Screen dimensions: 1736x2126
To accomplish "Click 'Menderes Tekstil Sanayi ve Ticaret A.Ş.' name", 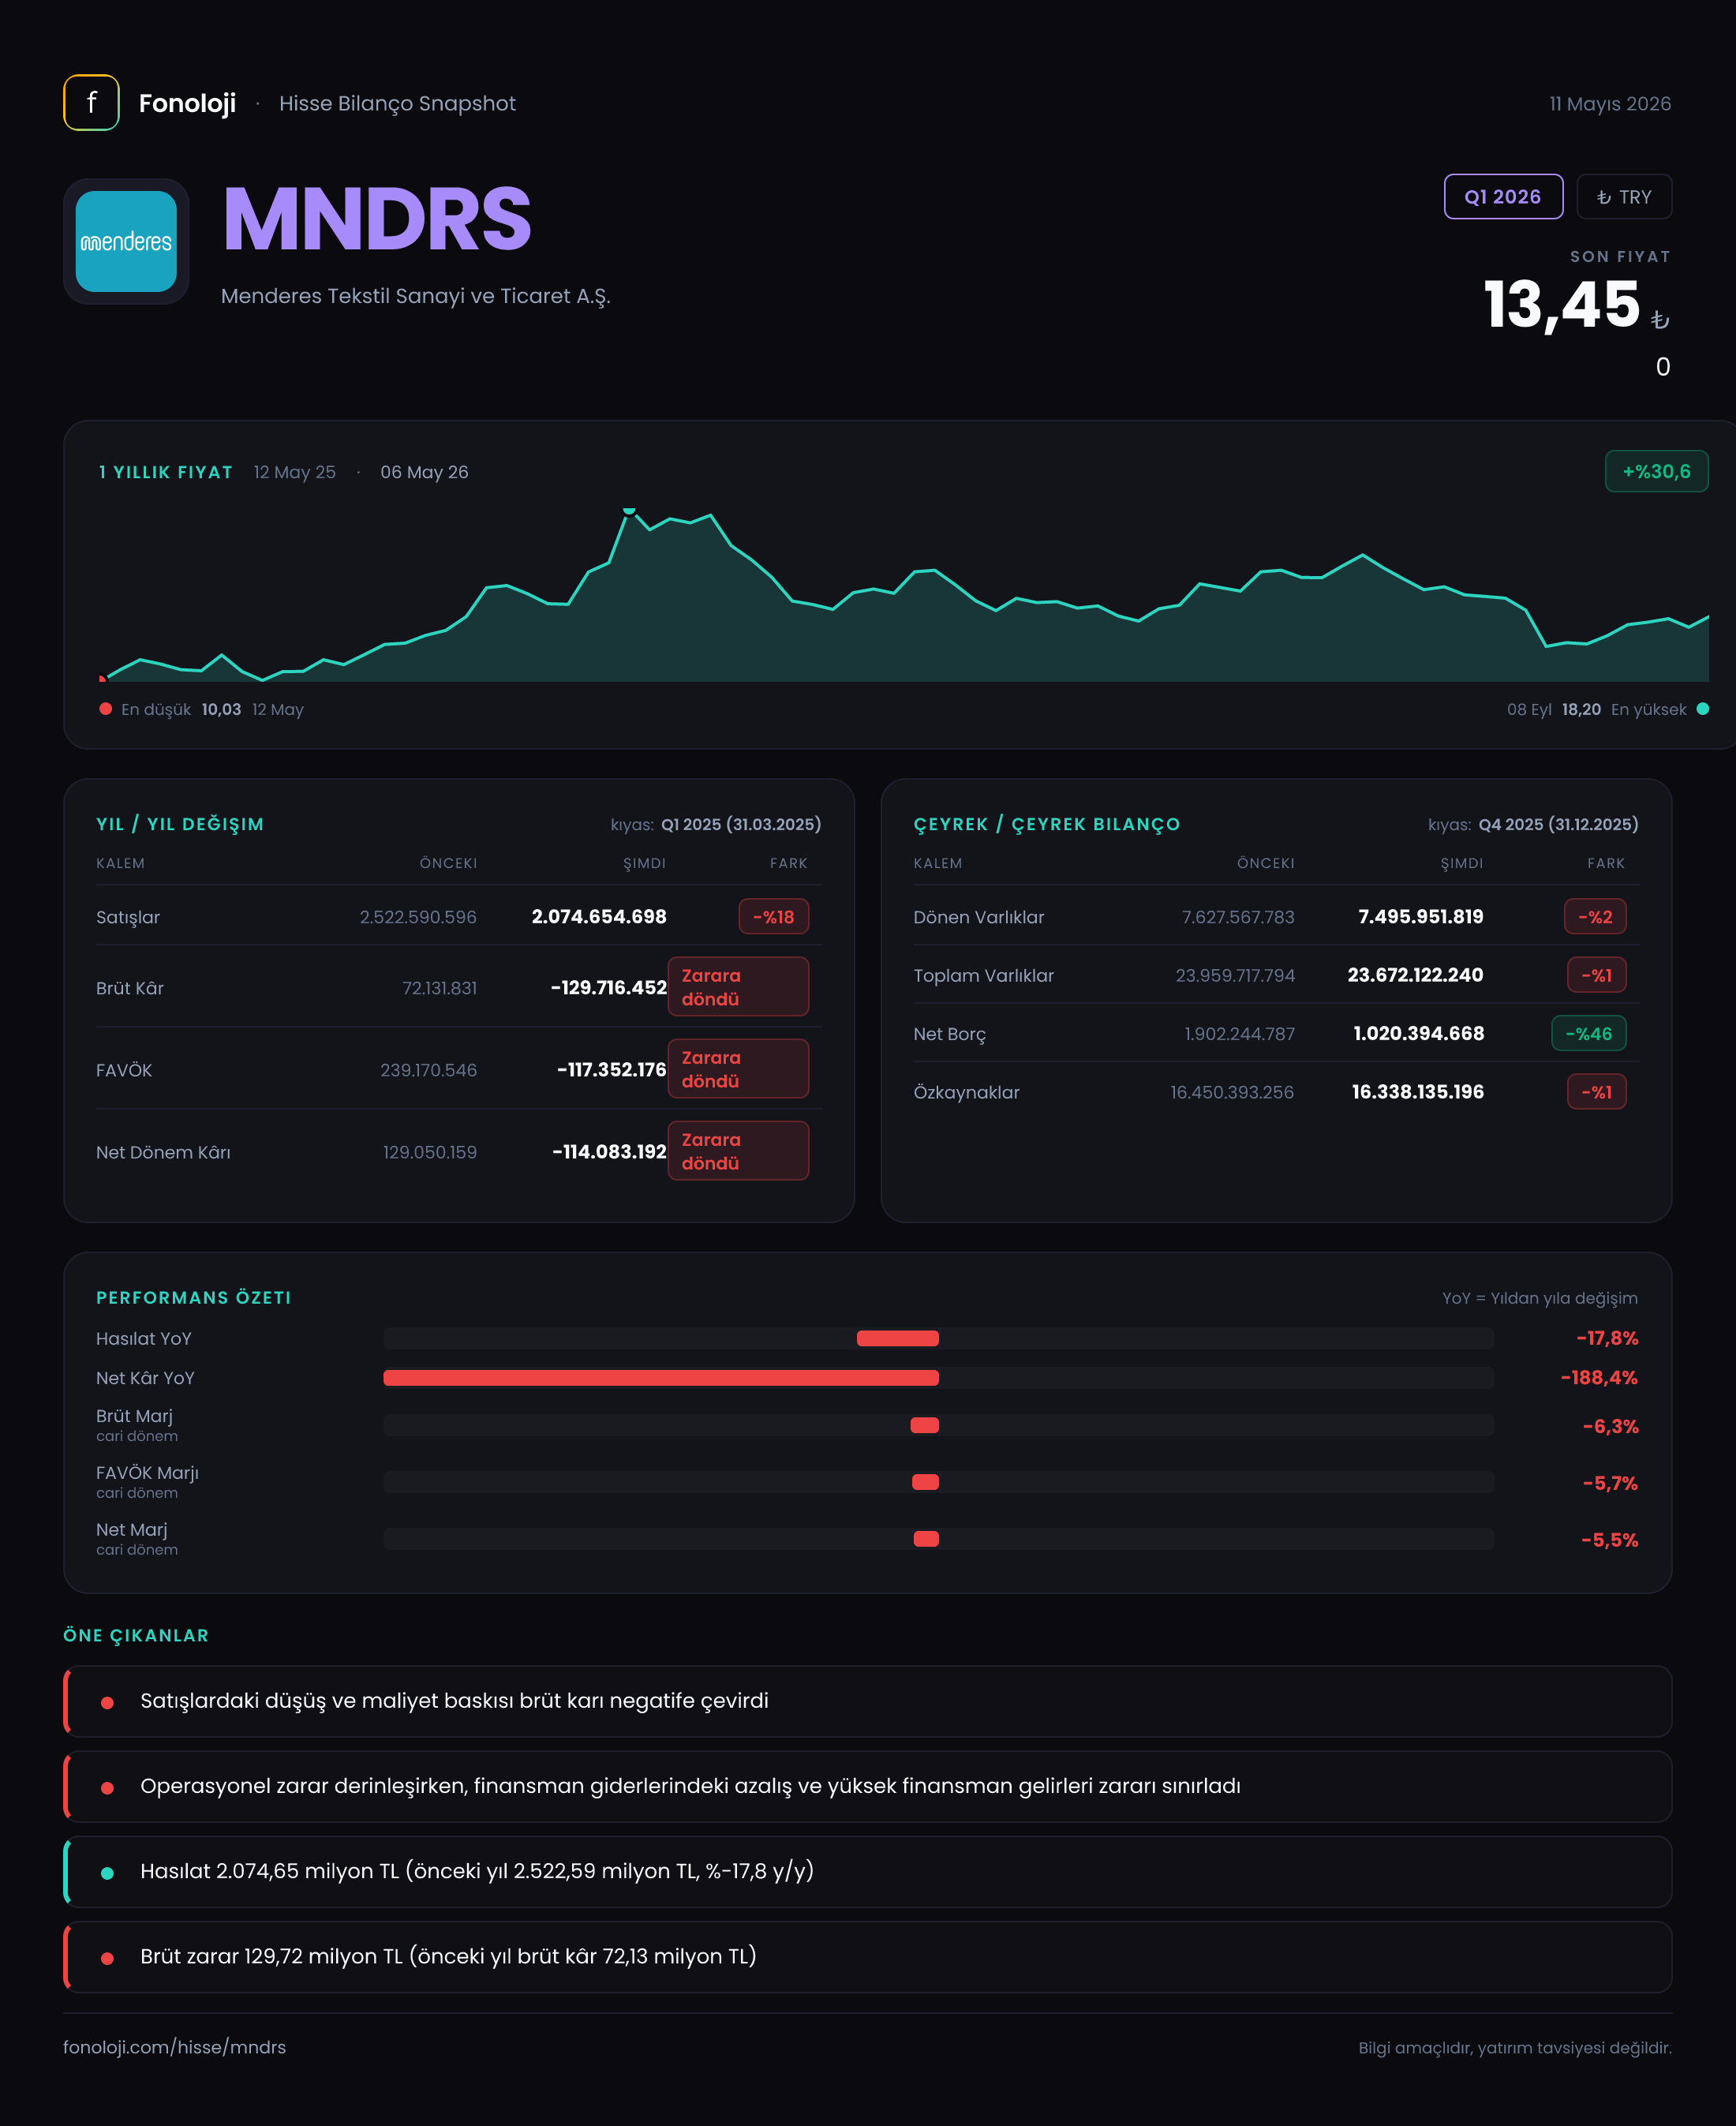I will [x=416, y=296].
